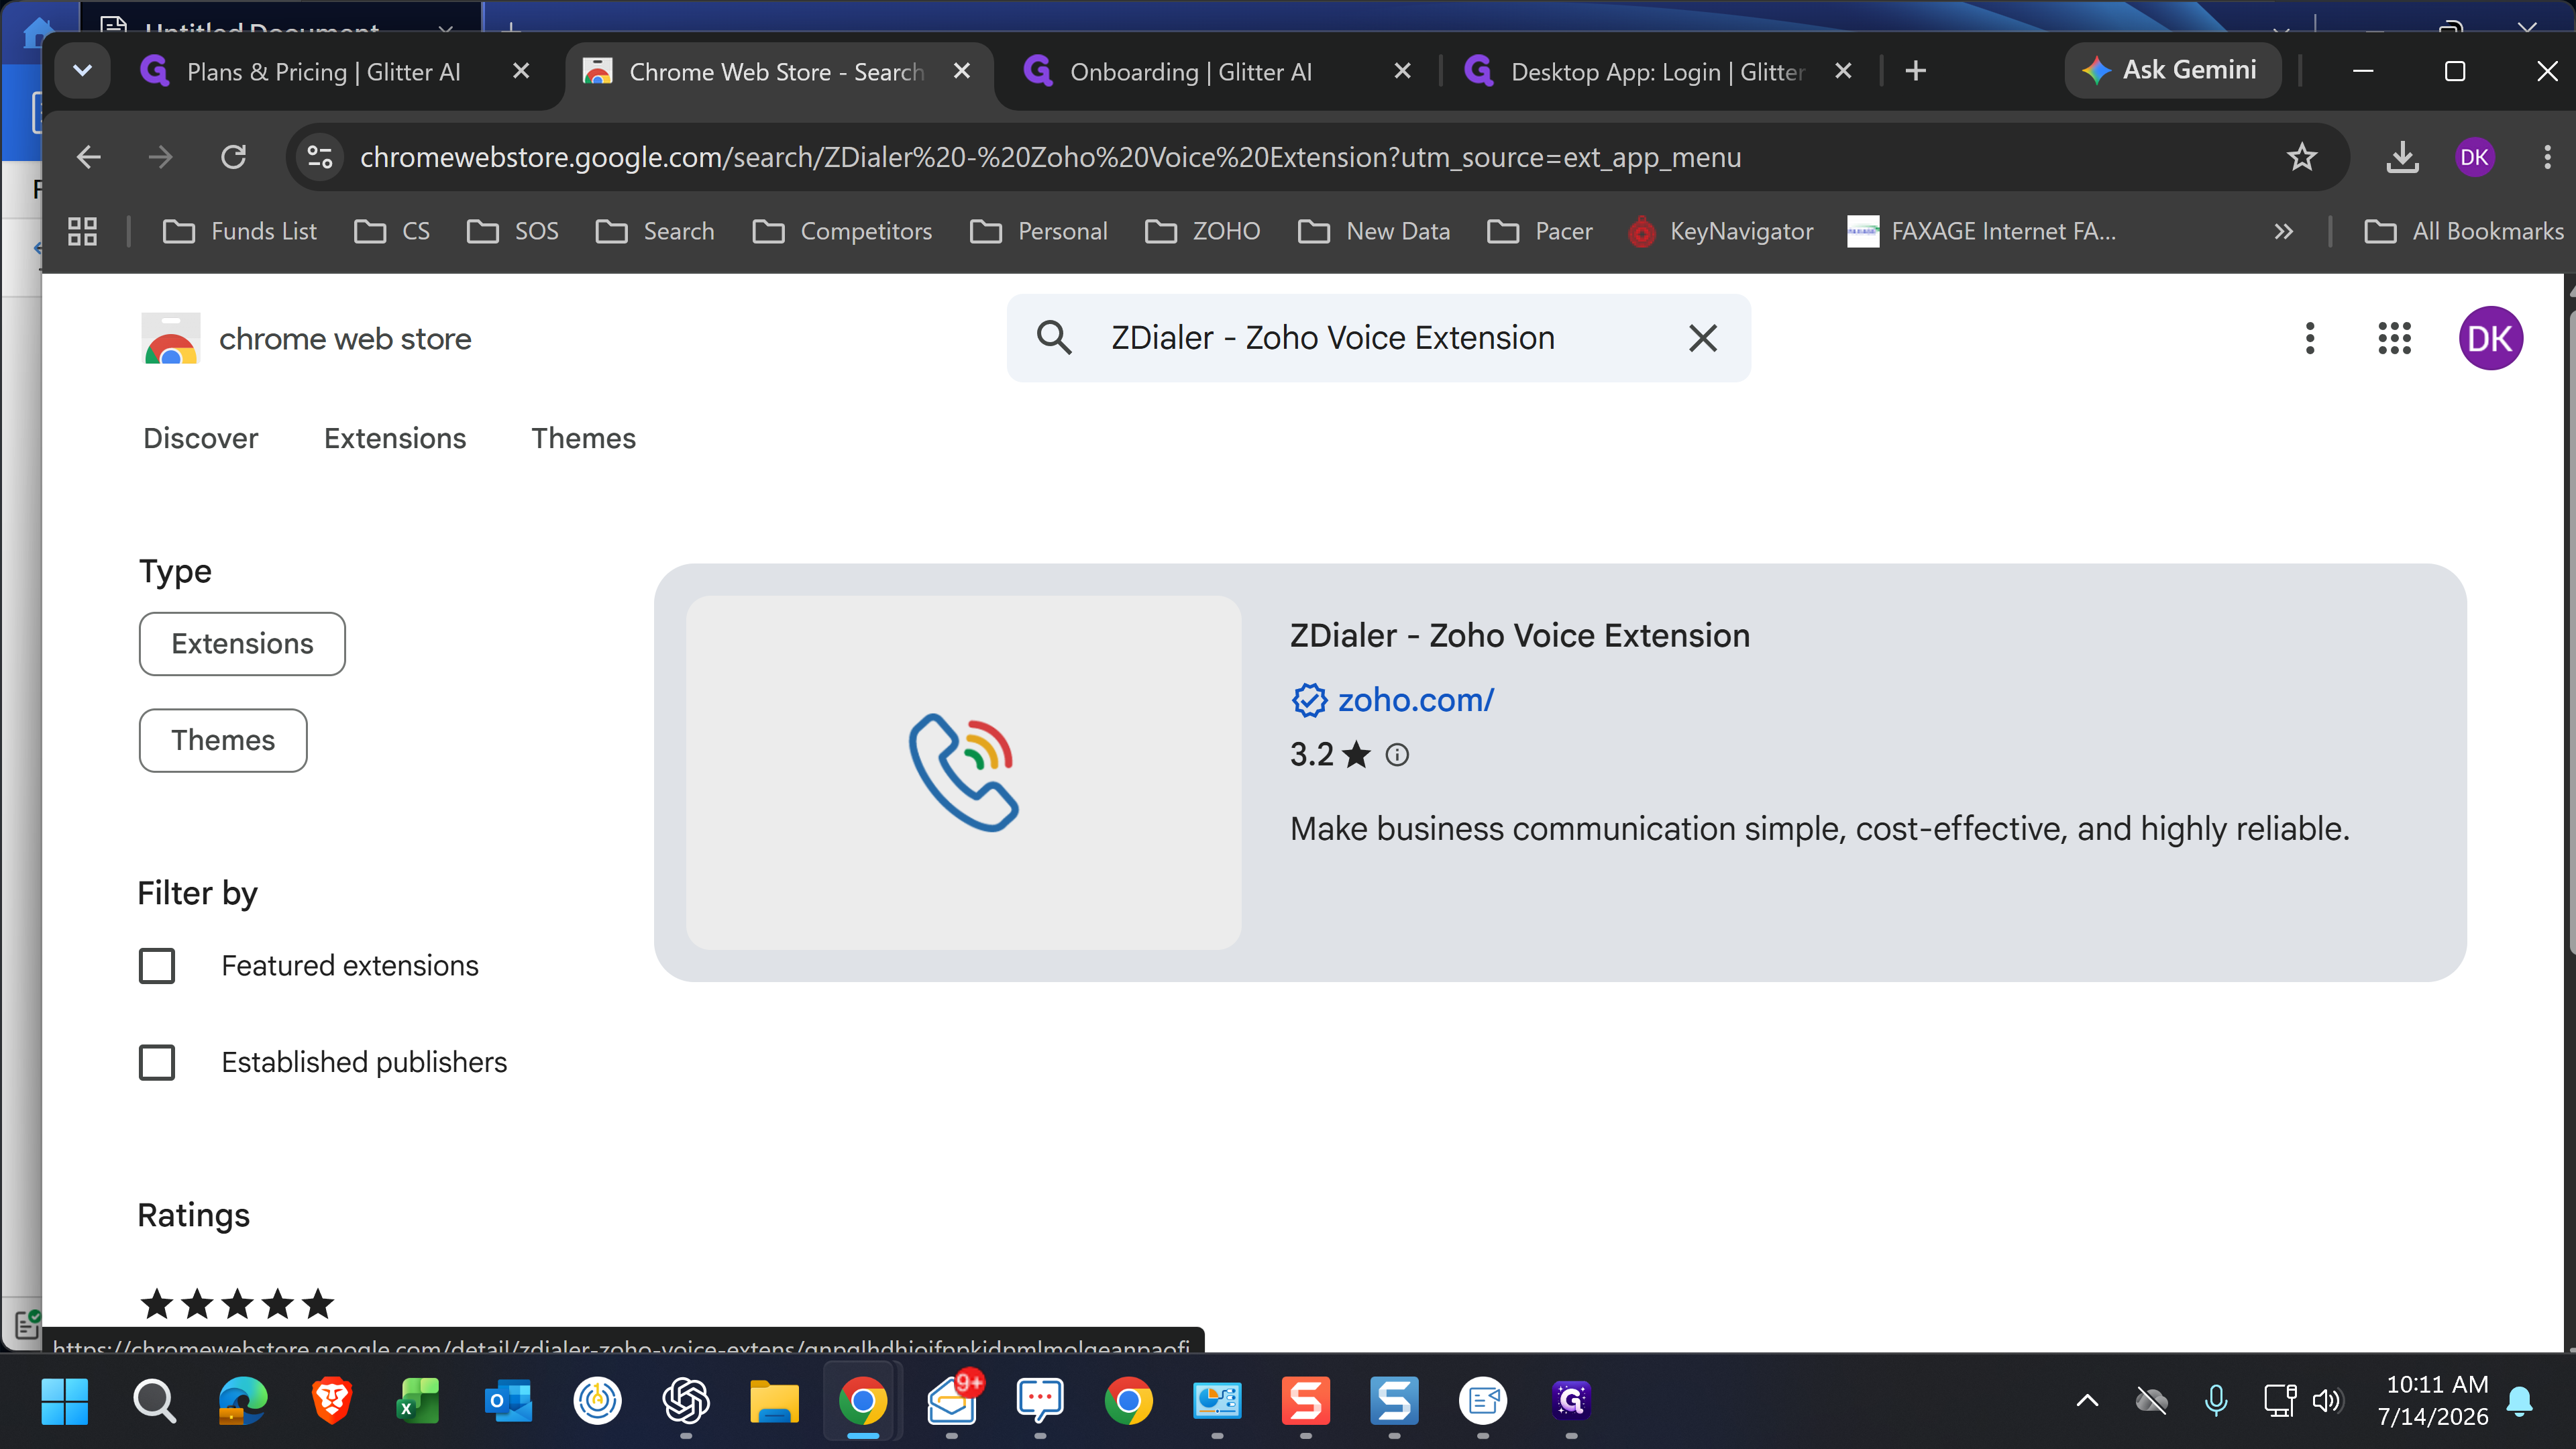Show hidden bookmarks with double chevron

[2283, 232]
